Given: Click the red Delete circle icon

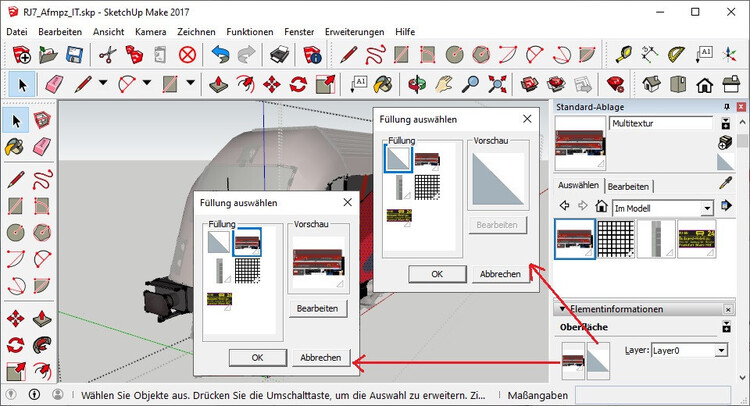Looking at the screenshot, I should pos(187,55).
